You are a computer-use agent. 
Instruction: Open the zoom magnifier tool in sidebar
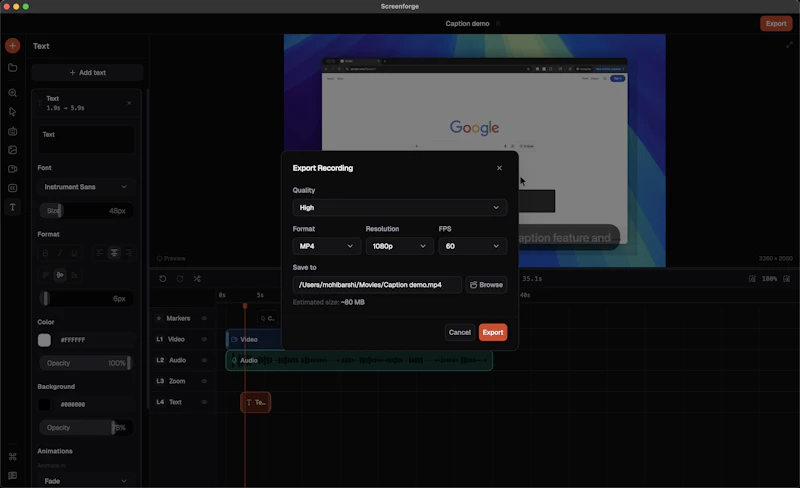click(x=12, y=93)
